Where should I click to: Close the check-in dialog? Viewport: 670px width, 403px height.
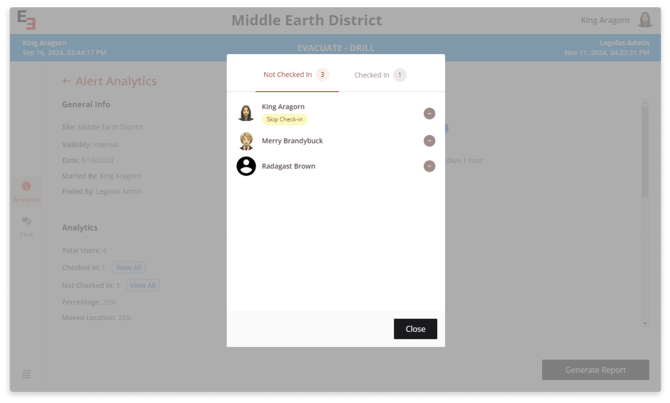415,328
